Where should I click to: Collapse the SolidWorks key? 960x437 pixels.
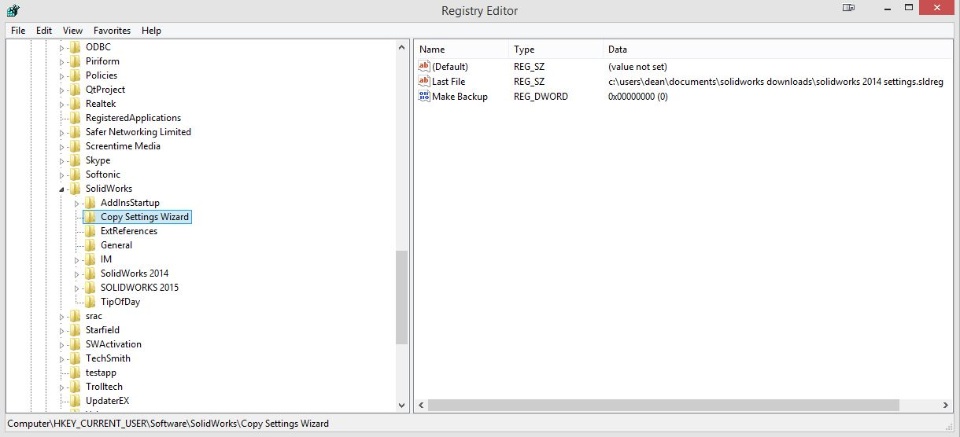point(62,189)
